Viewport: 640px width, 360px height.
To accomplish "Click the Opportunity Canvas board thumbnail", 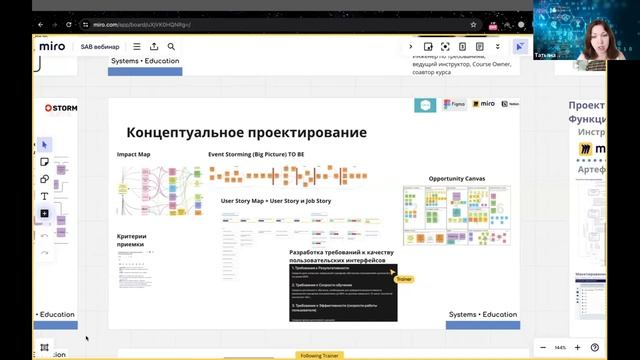I will 457,215.
